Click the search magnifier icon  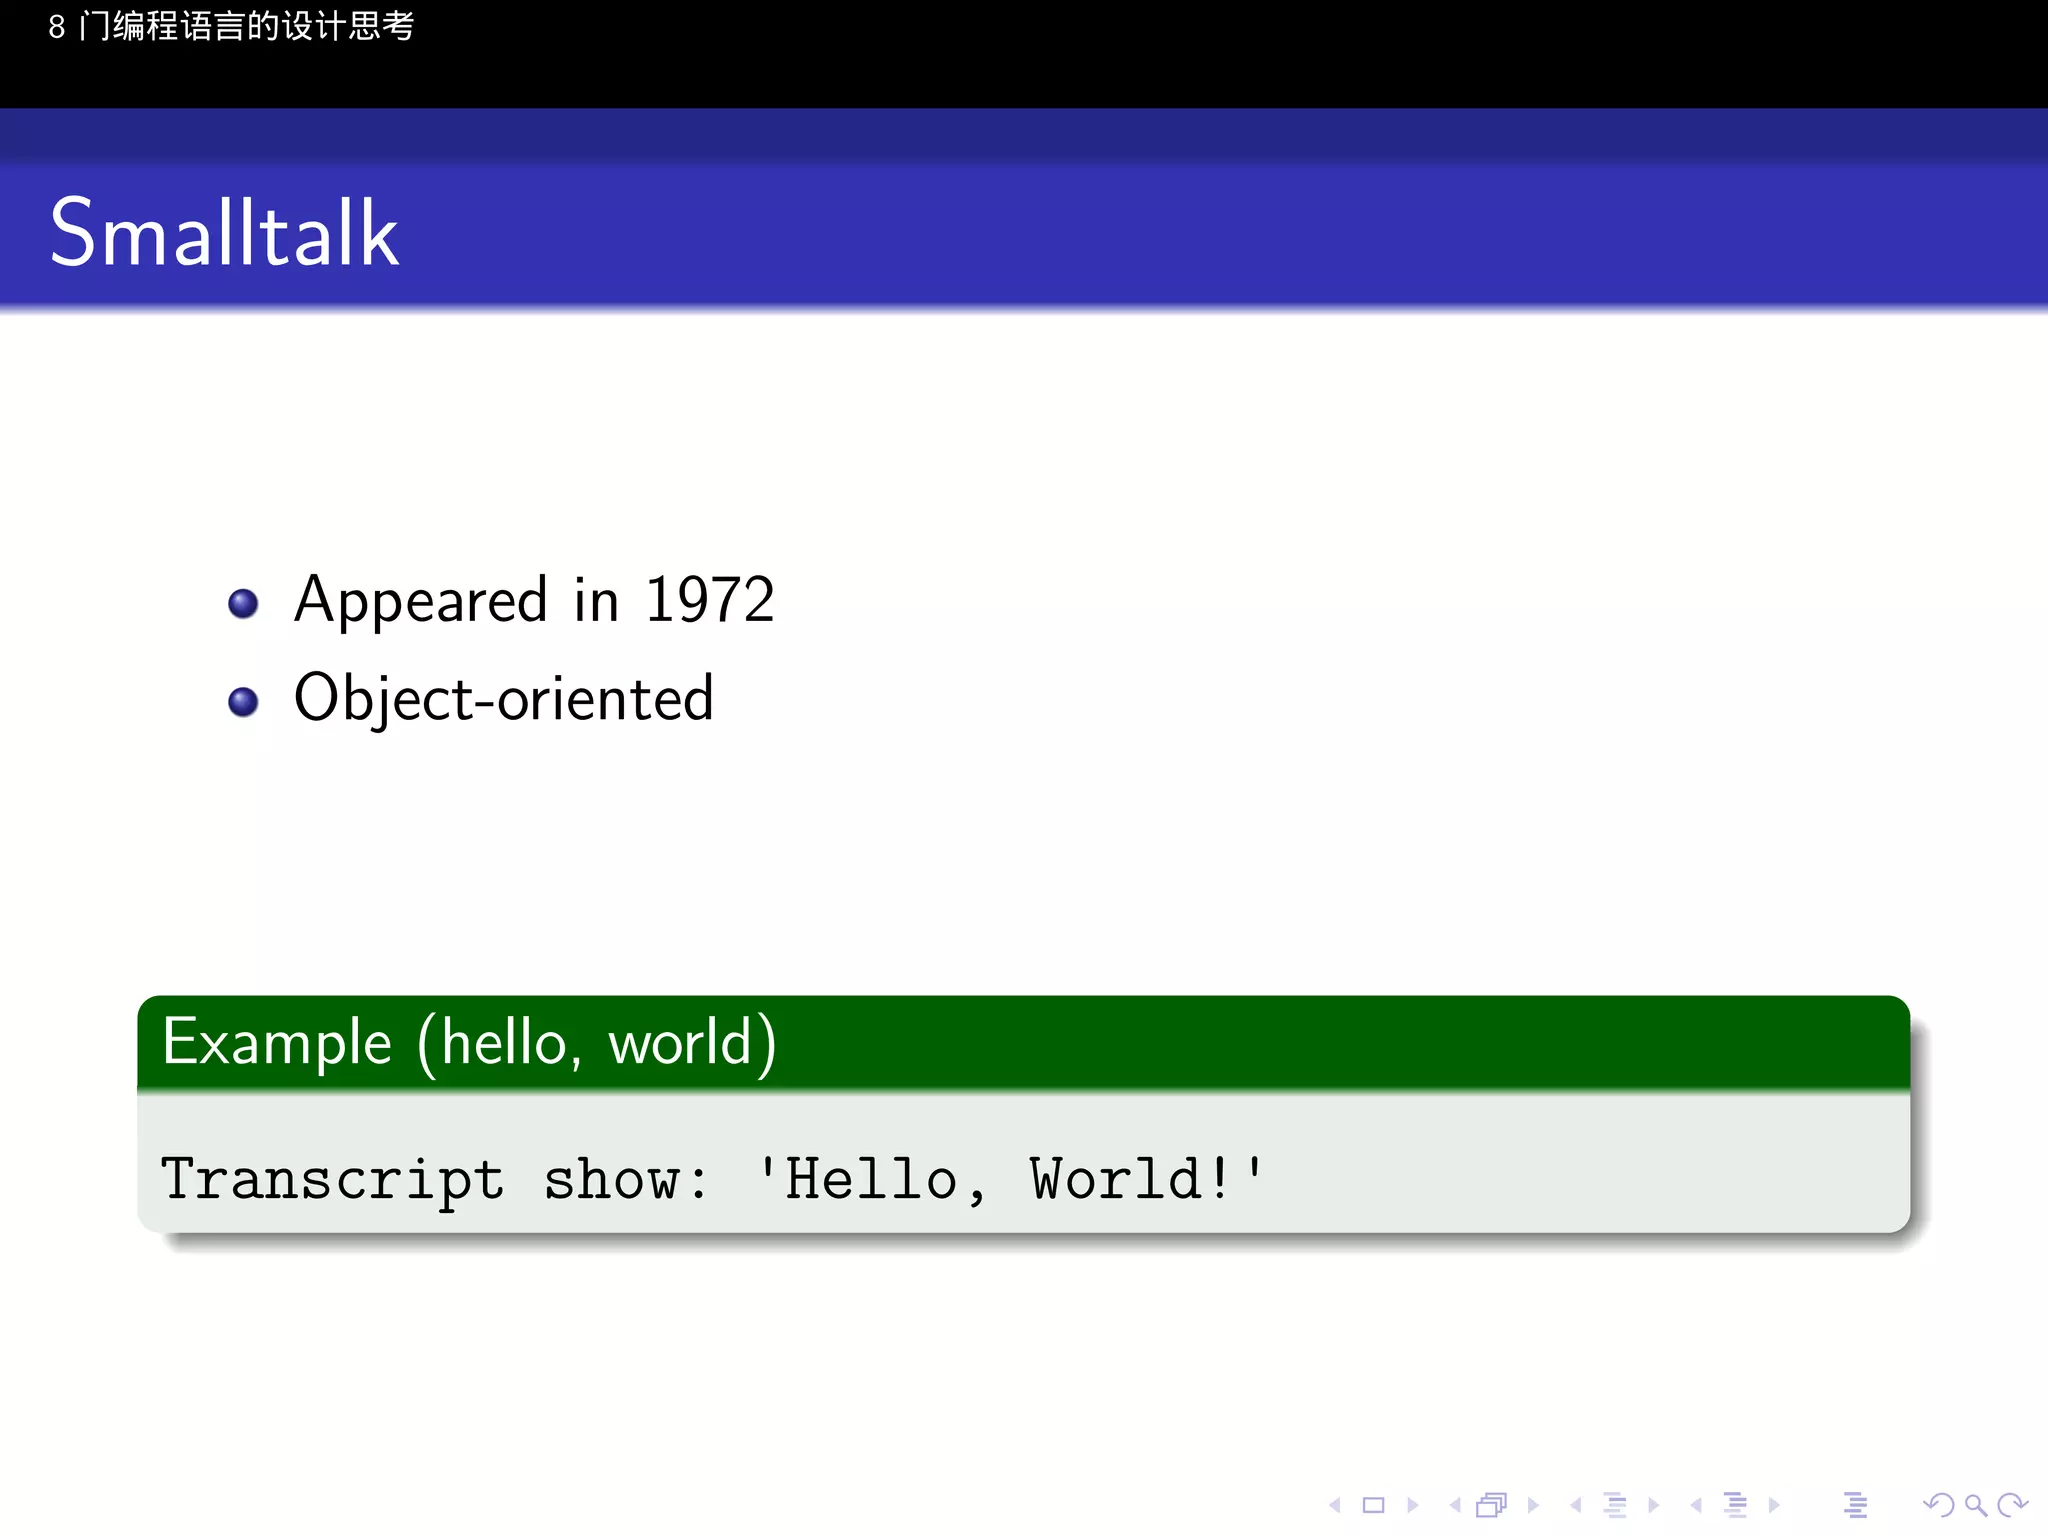[x=1975, y=1505]
